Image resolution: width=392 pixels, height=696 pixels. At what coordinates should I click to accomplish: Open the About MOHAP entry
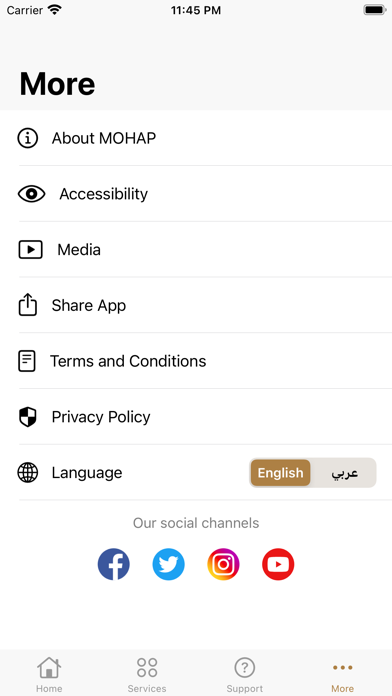tap(196, 138)
